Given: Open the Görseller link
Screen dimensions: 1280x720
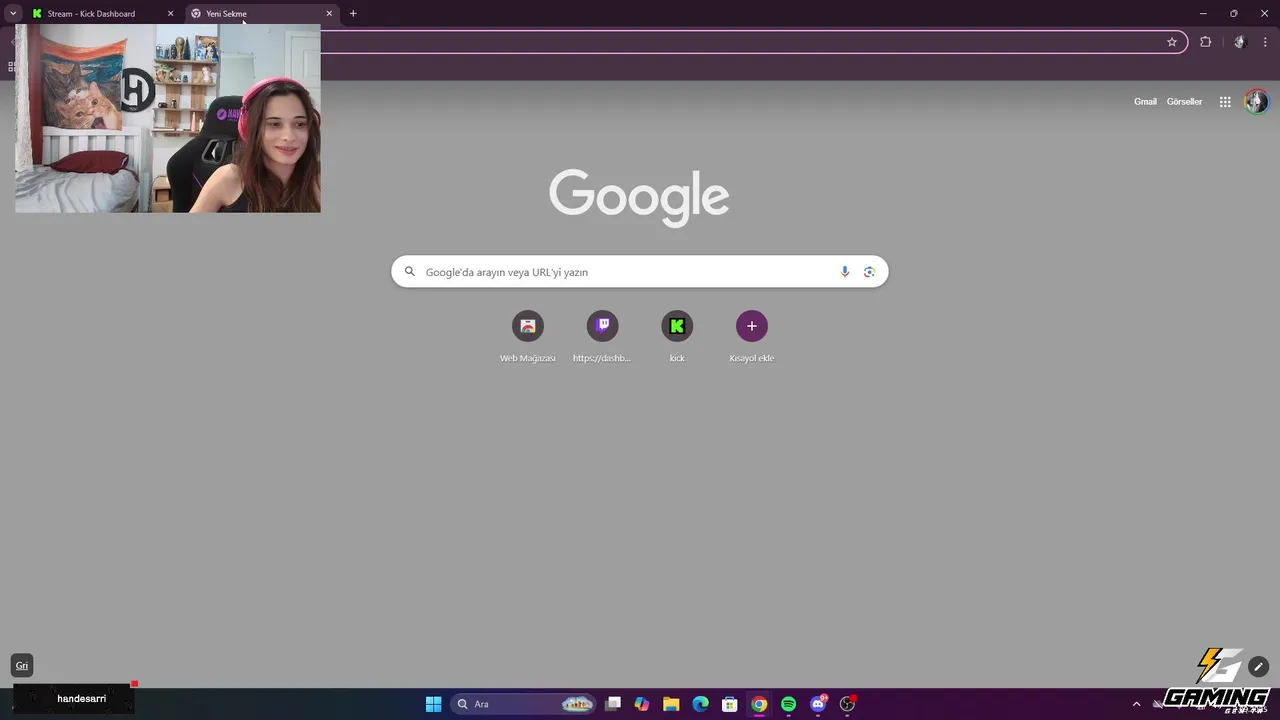Looking at the screenshot, I should pos(1184,102).
